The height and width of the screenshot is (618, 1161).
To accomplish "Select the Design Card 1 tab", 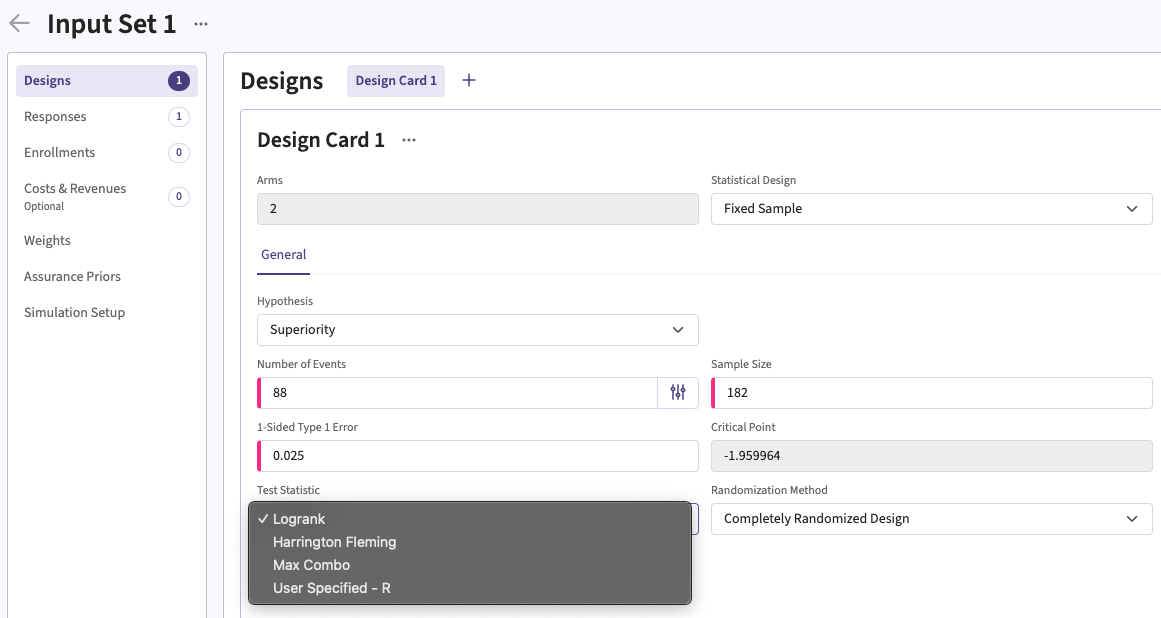I will tap(396, 81).
